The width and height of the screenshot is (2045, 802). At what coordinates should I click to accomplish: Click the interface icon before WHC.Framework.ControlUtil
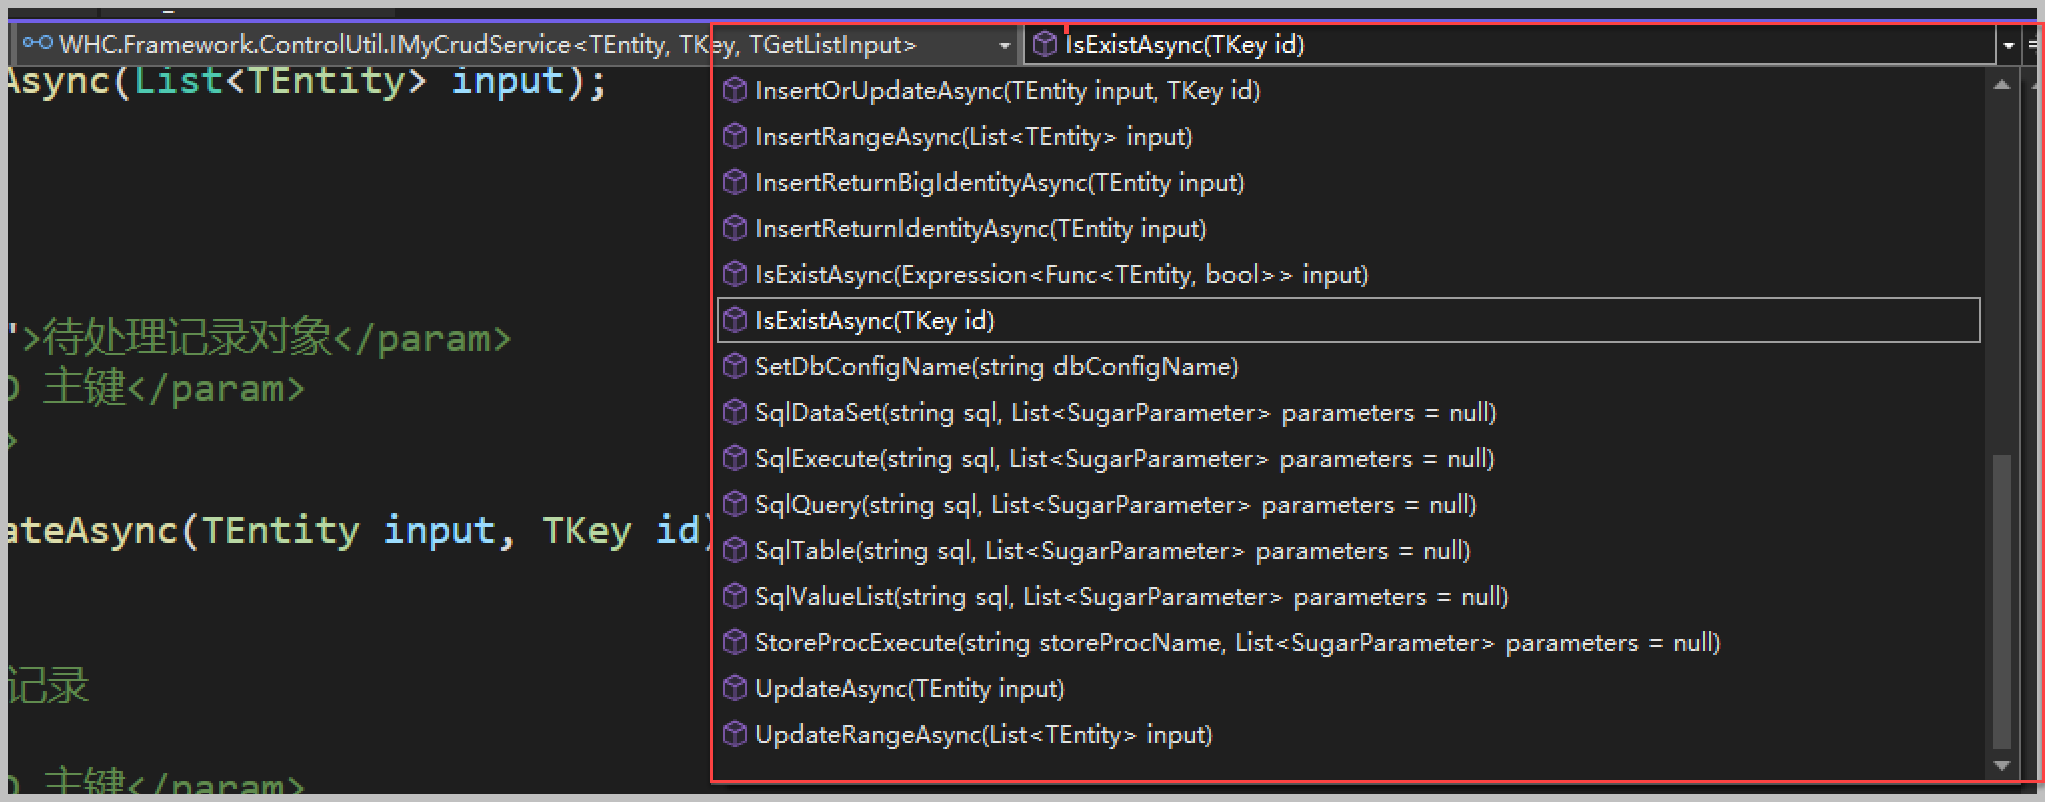(37, 44)
